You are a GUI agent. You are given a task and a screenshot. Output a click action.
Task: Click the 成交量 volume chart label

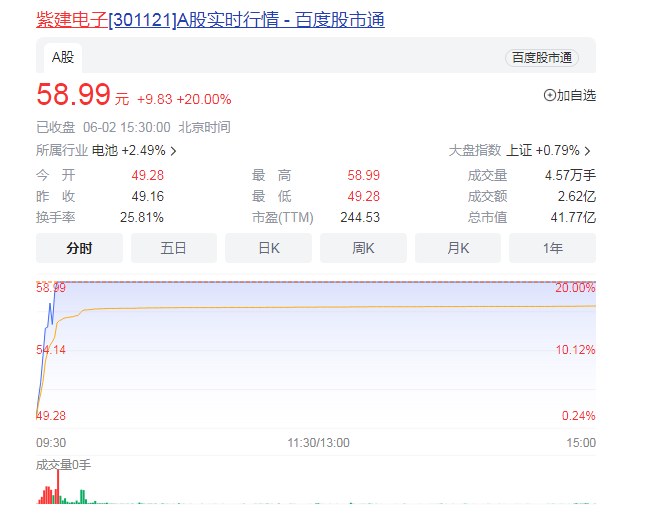click(63, 465)
